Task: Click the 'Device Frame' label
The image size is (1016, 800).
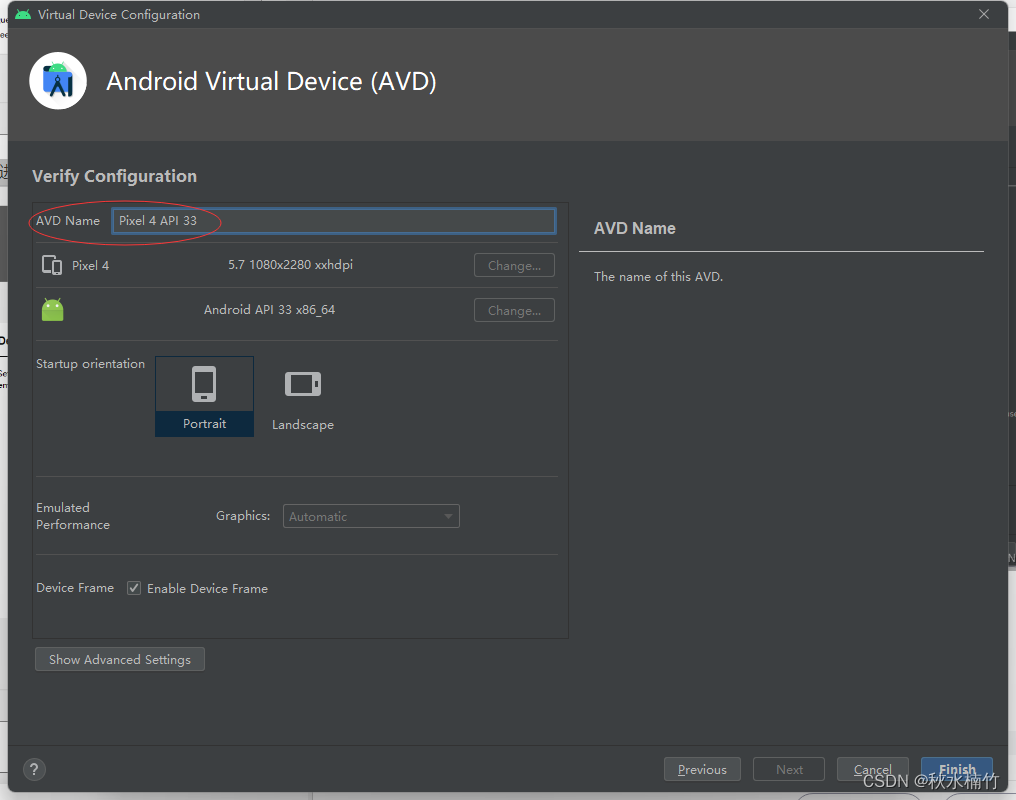Action: [75, 588]
